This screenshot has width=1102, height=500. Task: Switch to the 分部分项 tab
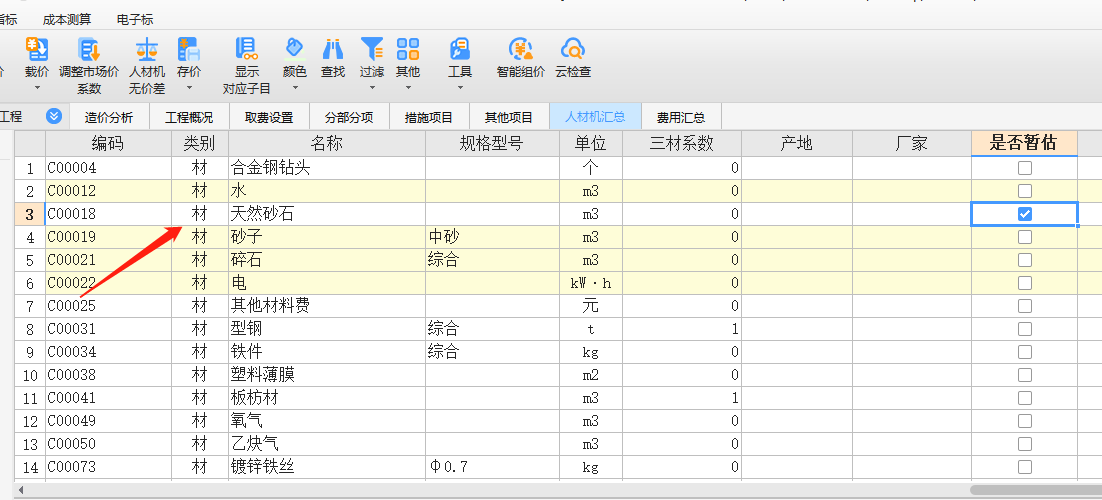pyautogui.click(x=349, y=117)
